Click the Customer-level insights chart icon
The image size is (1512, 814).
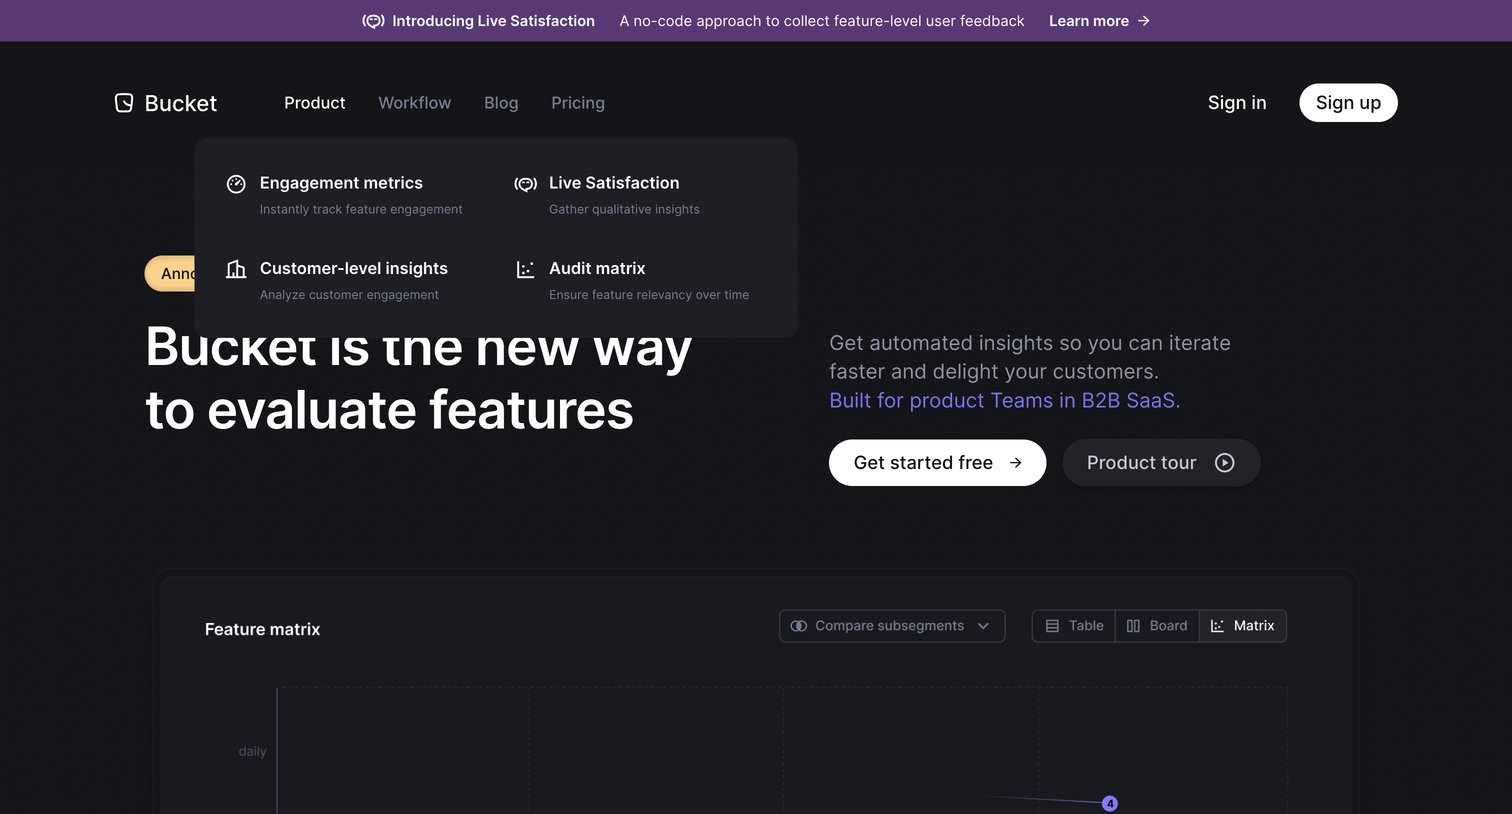pos(236,269)
